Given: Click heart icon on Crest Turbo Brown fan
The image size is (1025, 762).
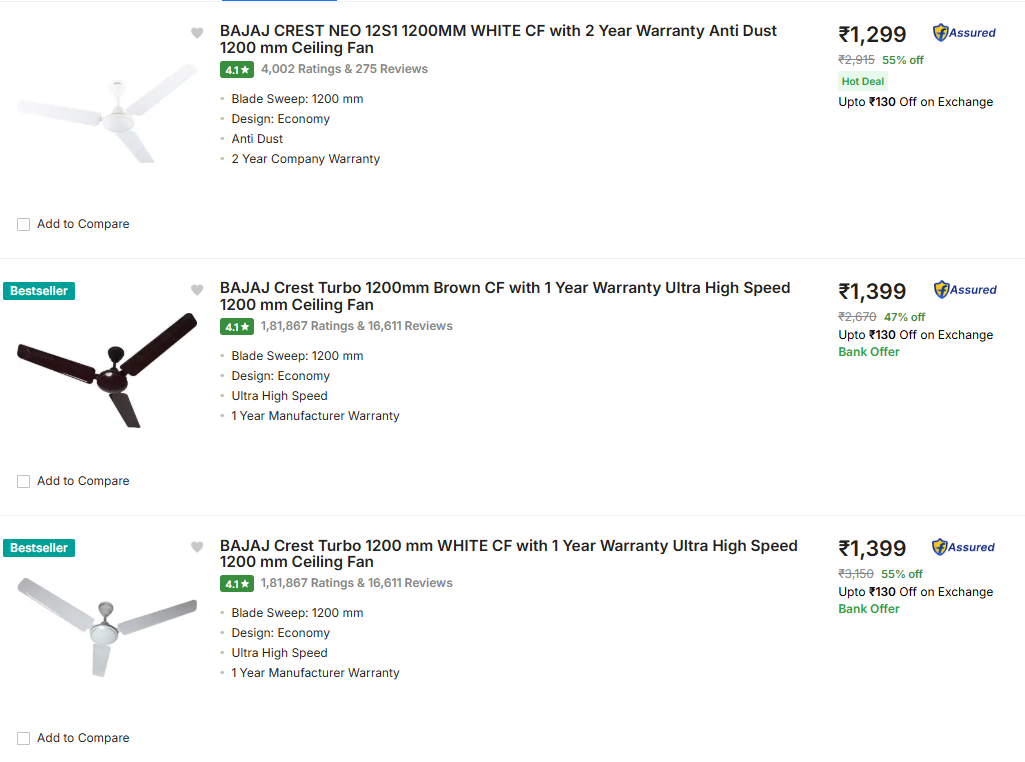Looking at the screenshot, I should tap(197, 290).
